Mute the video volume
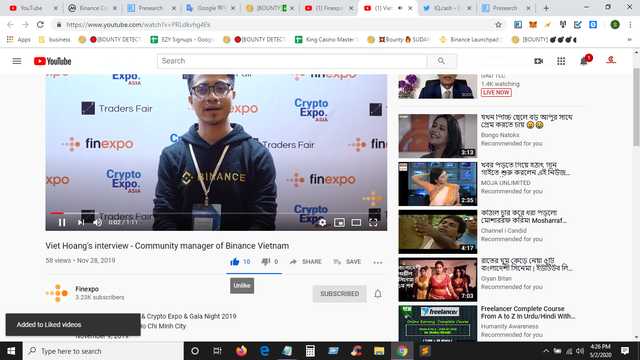640x360 pixels. [x=98, y=222]
